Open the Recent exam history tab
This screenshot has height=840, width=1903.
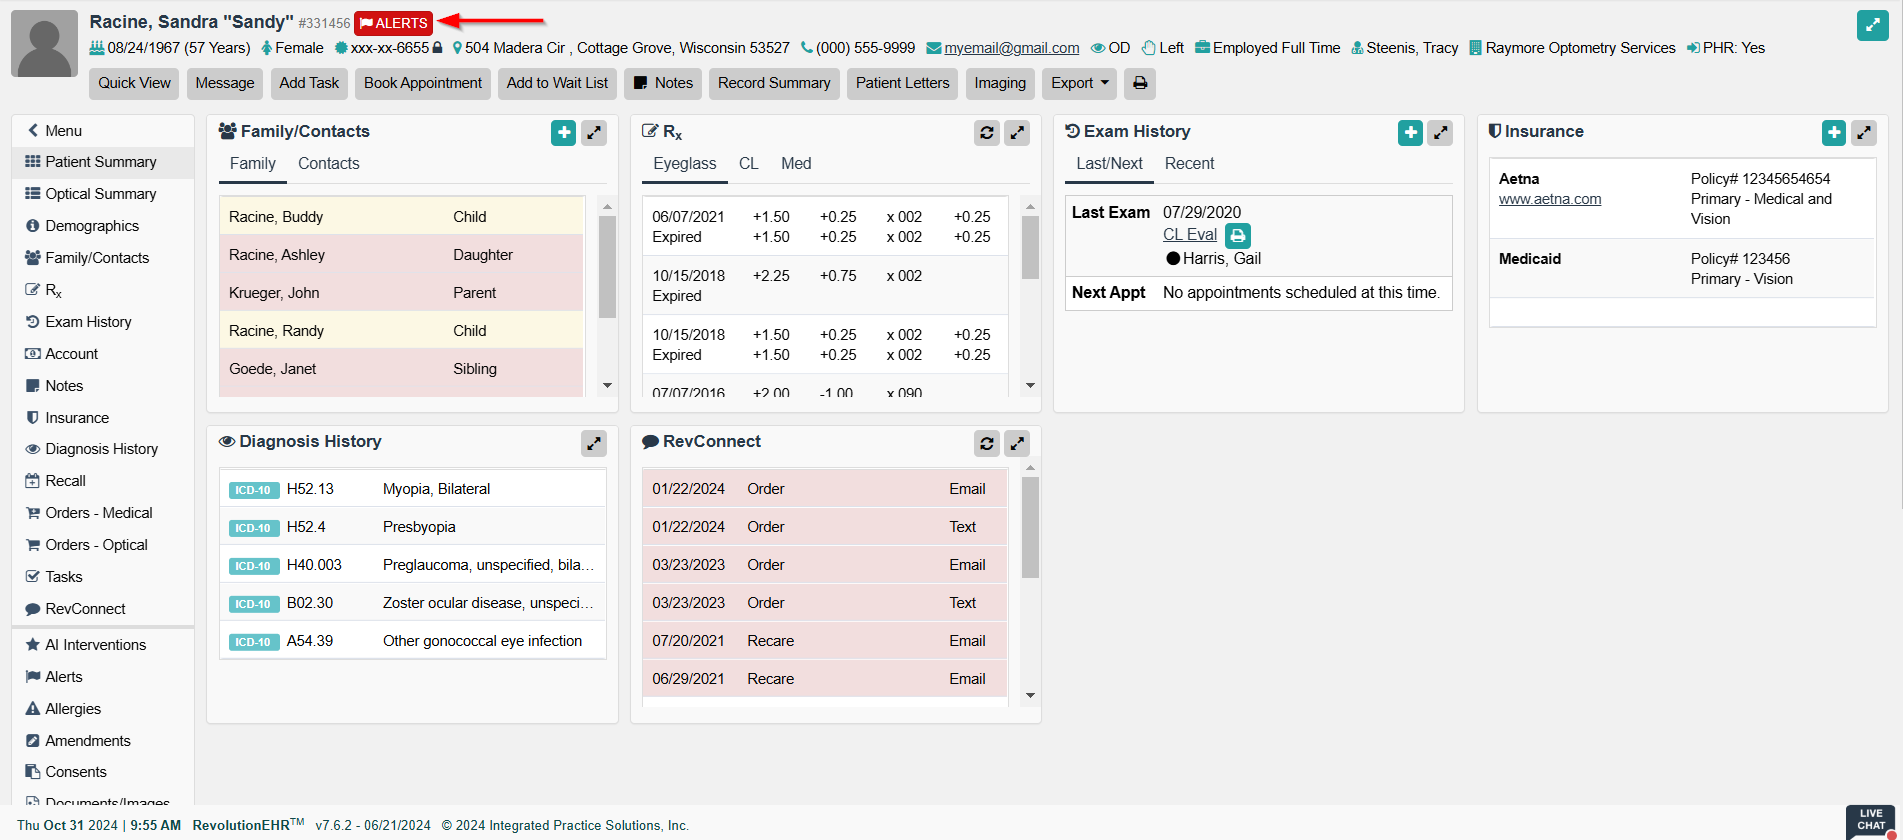(1189, 164)
